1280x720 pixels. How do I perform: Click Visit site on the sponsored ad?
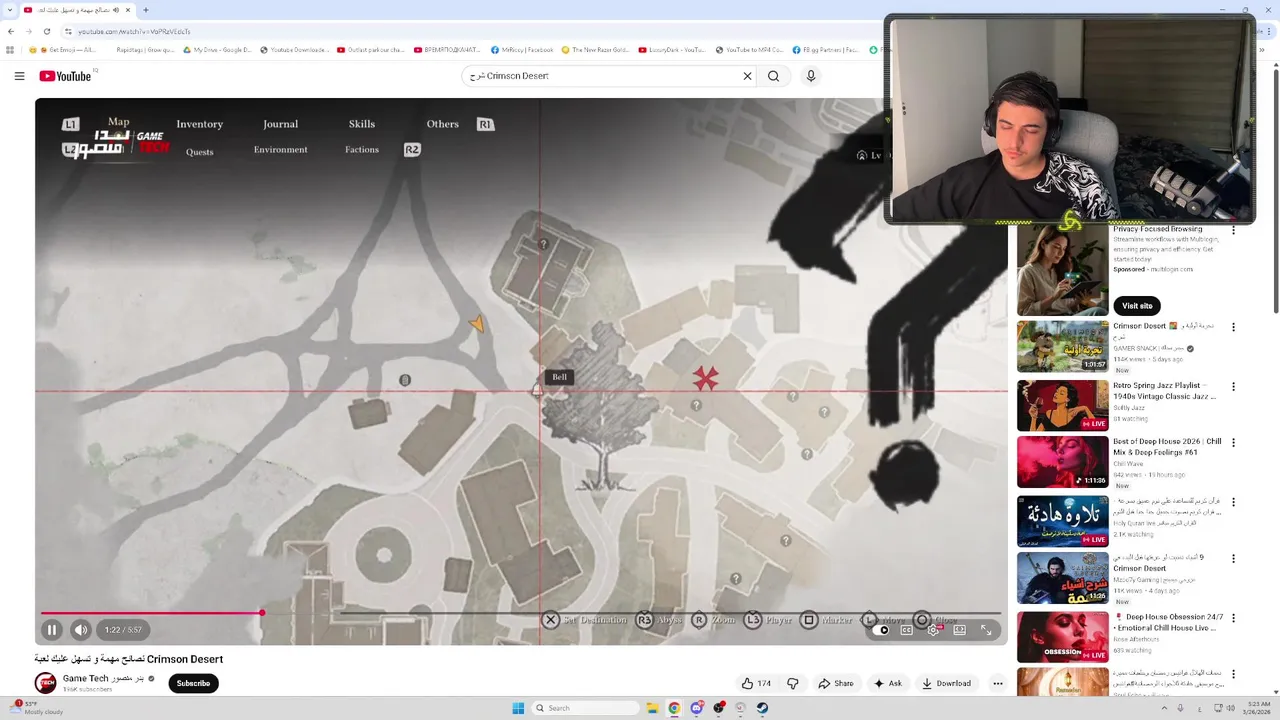point(1137,305)
